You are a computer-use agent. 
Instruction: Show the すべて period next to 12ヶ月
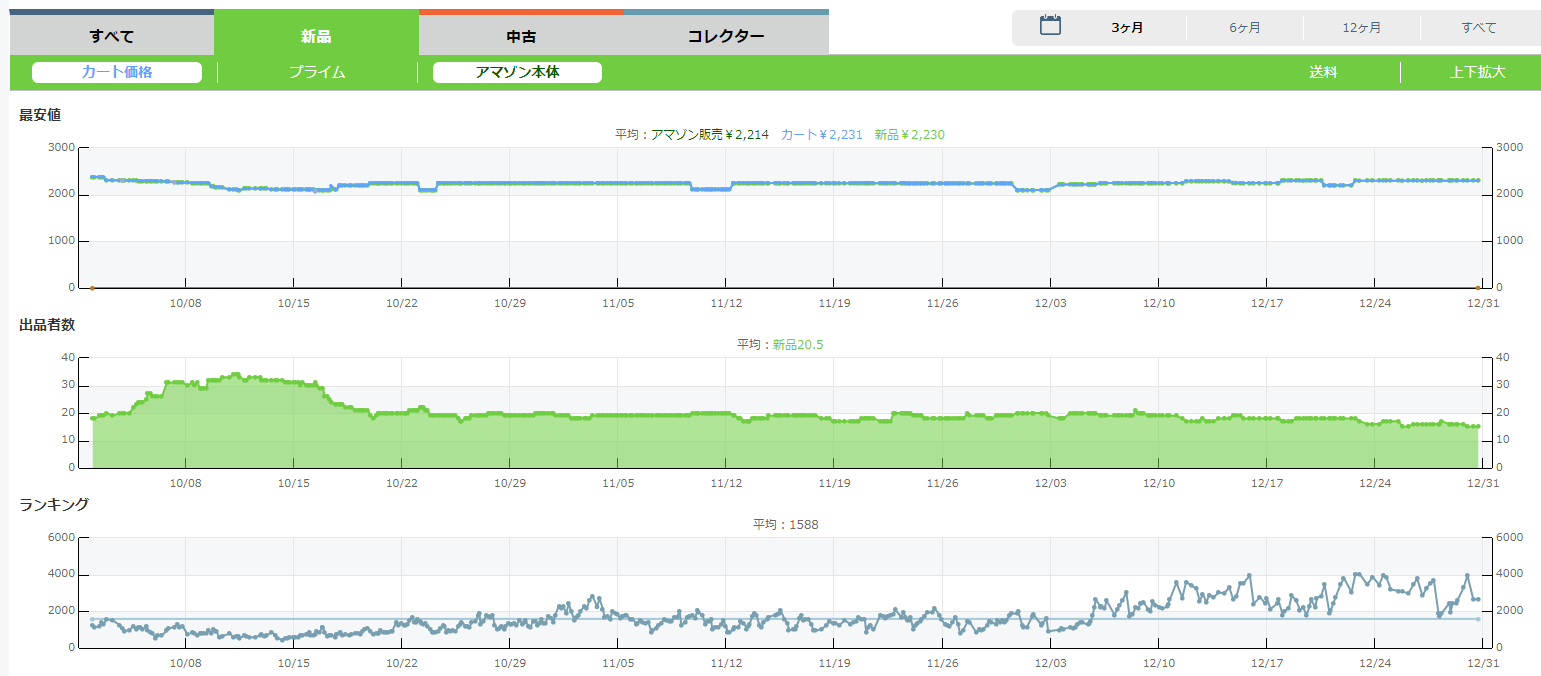1479,28
